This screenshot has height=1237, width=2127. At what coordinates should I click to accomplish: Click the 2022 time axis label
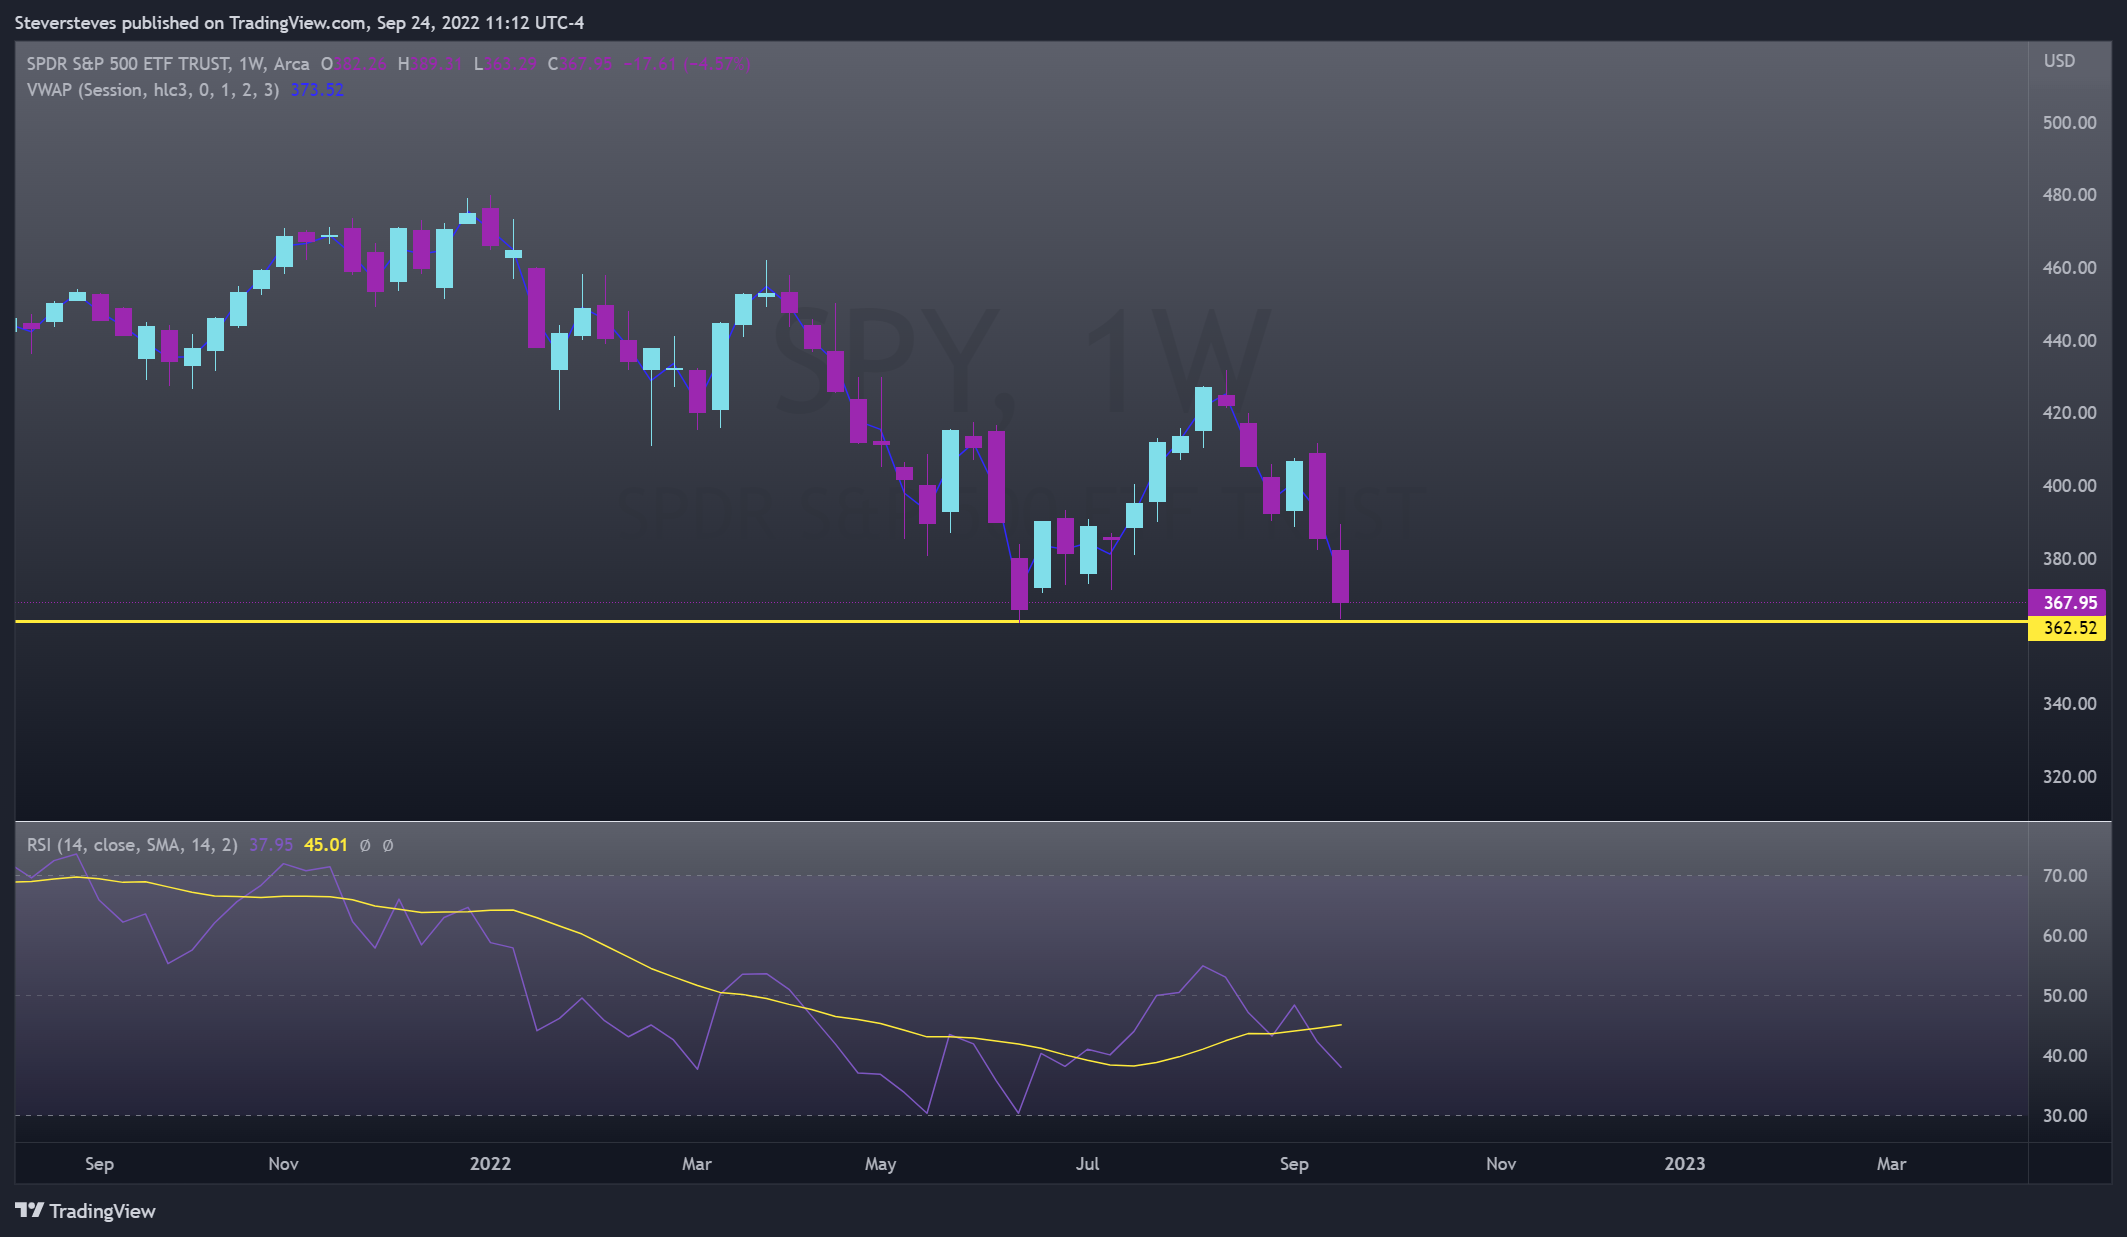[x=490, y=1164]
